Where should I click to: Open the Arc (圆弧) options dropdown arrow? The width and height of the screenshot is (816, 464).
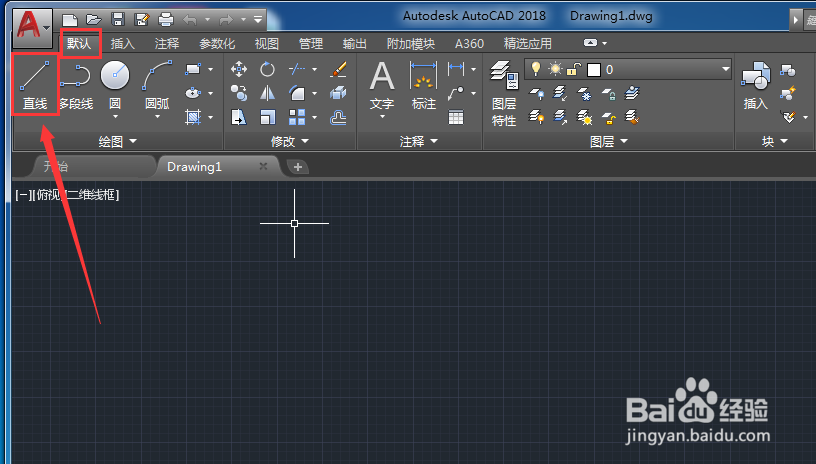point(157,117)
